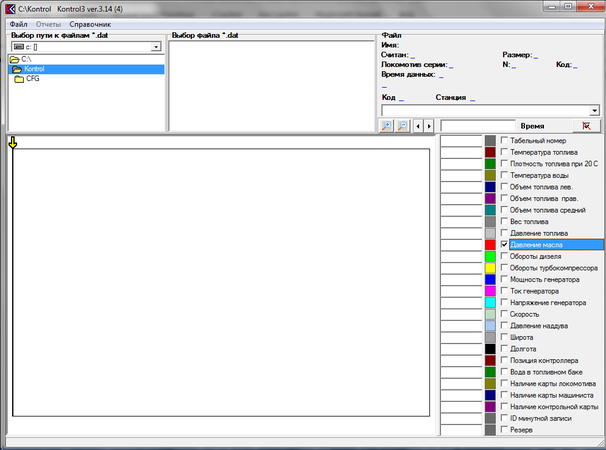This screenshot has height=450, width=606.
Task: Click the time input field beside Время
Action: pos(475,126)
